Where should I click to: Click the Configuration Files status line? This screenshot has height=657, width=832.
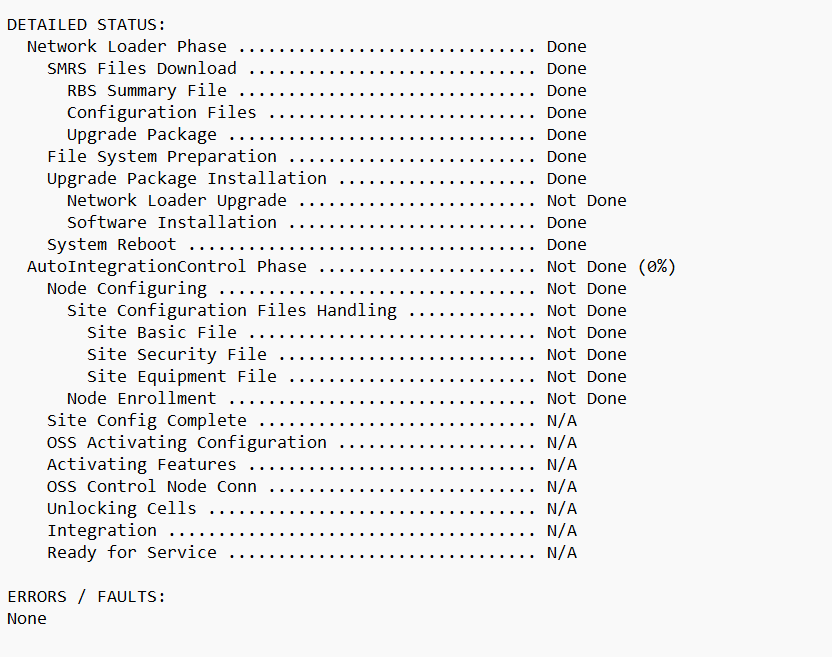pos(327,113)
